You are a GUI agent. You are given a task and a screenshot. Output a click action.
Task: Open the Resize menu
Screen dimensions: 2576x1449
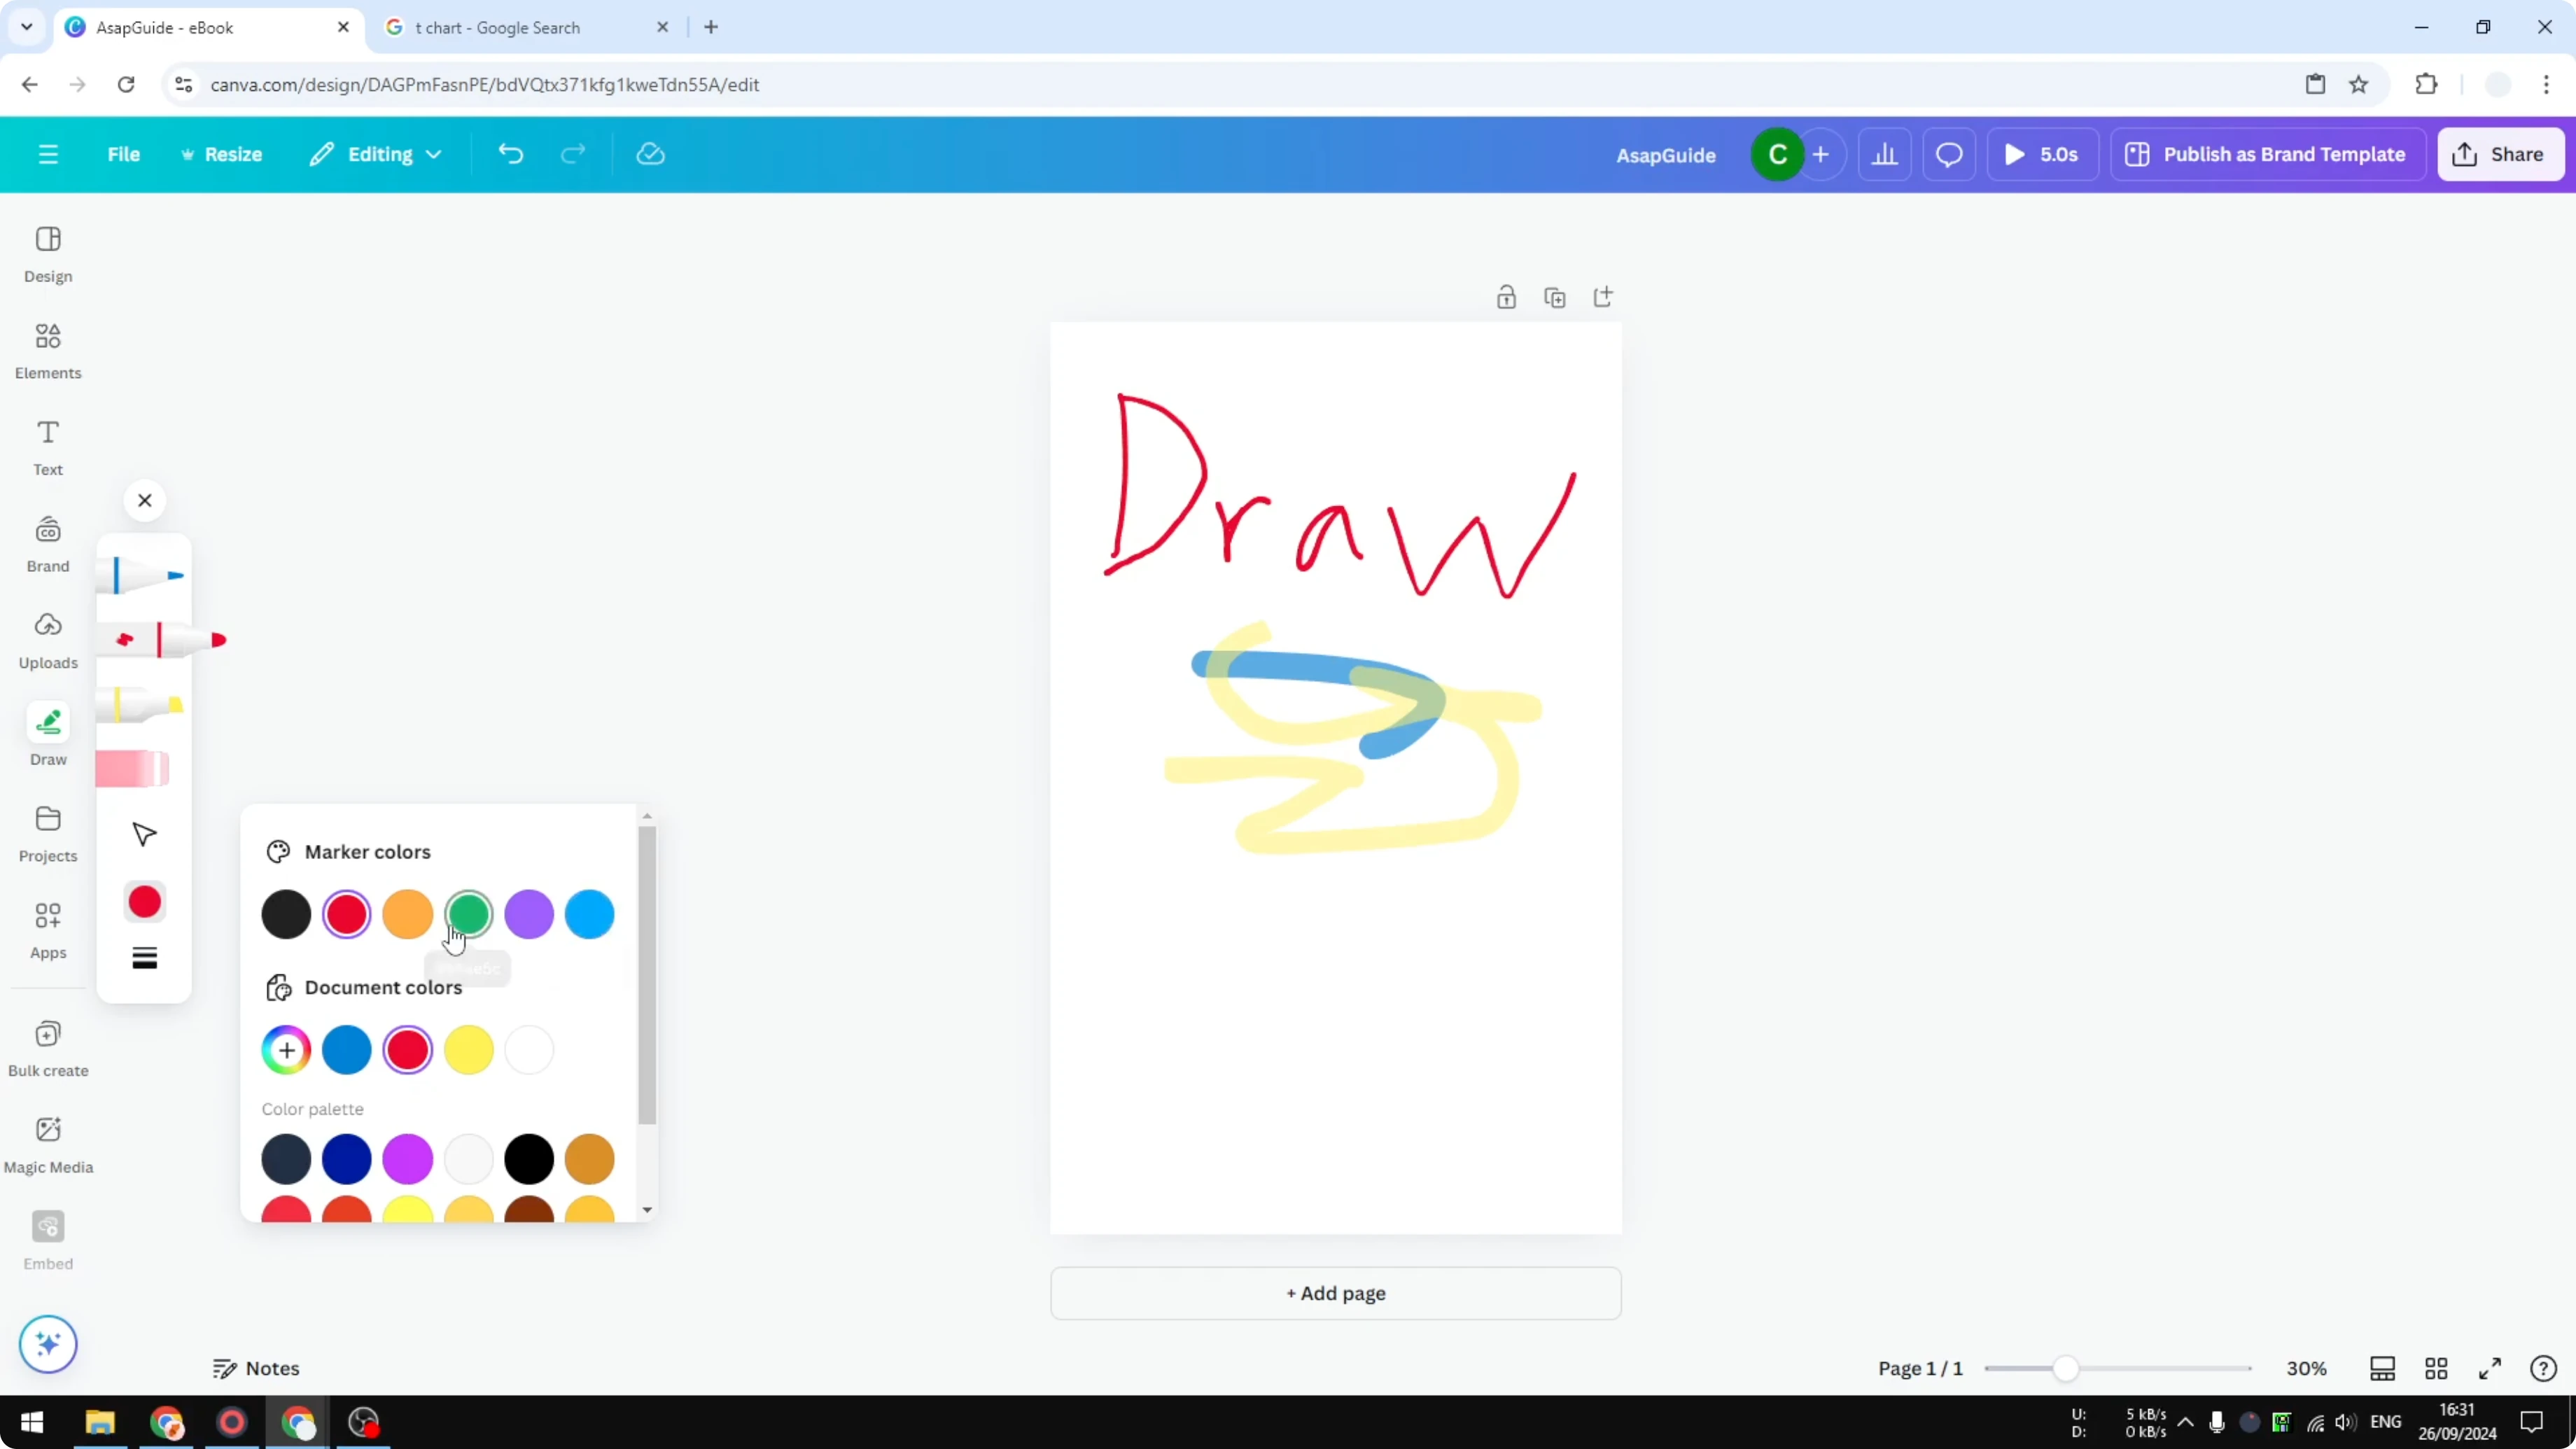click(221, 154)
